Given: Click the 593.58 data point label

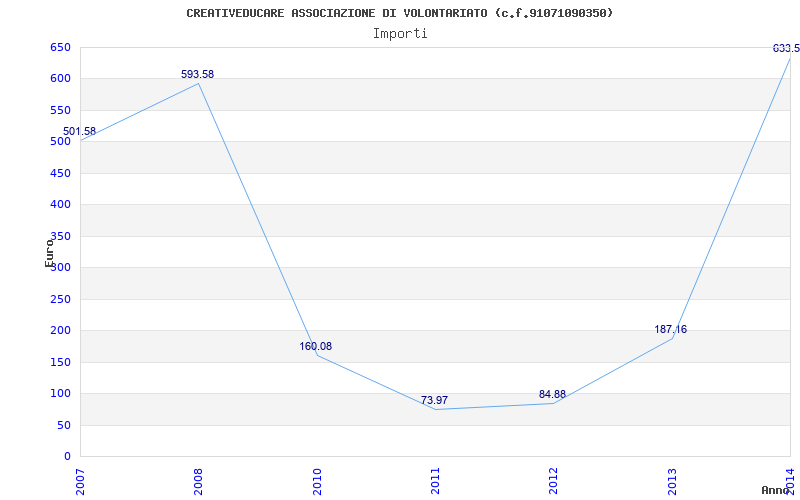Looking at the screenshot, I should point(197,74).
